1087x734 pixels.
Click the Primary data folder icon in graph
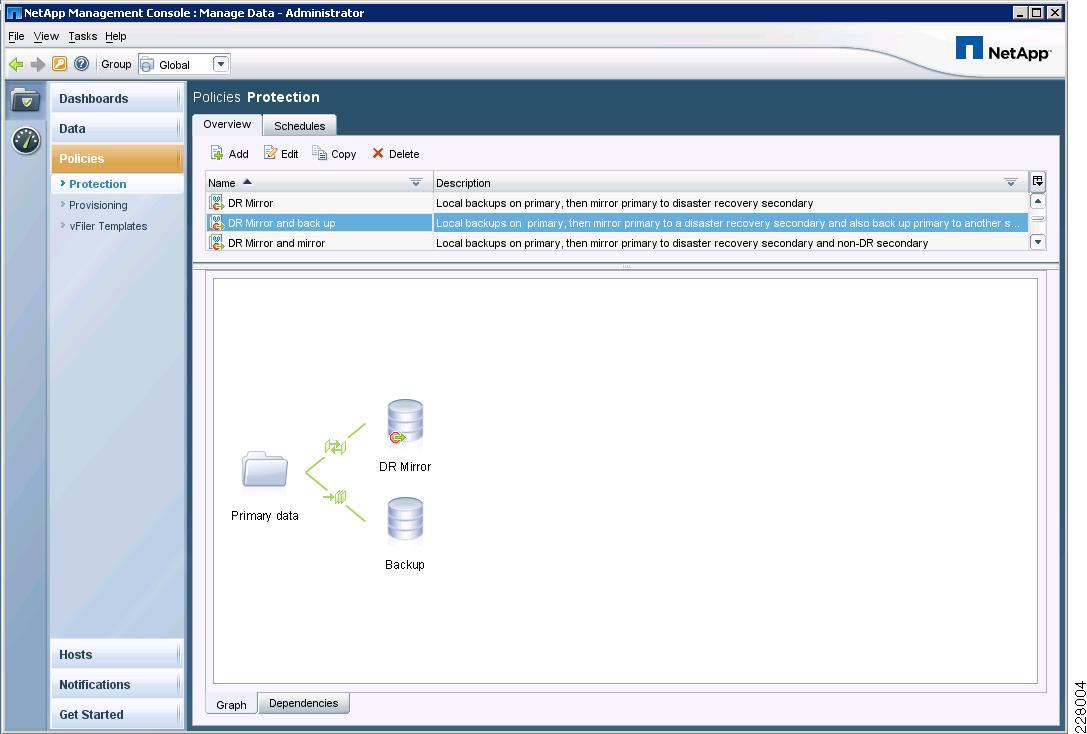click(265, 469)
